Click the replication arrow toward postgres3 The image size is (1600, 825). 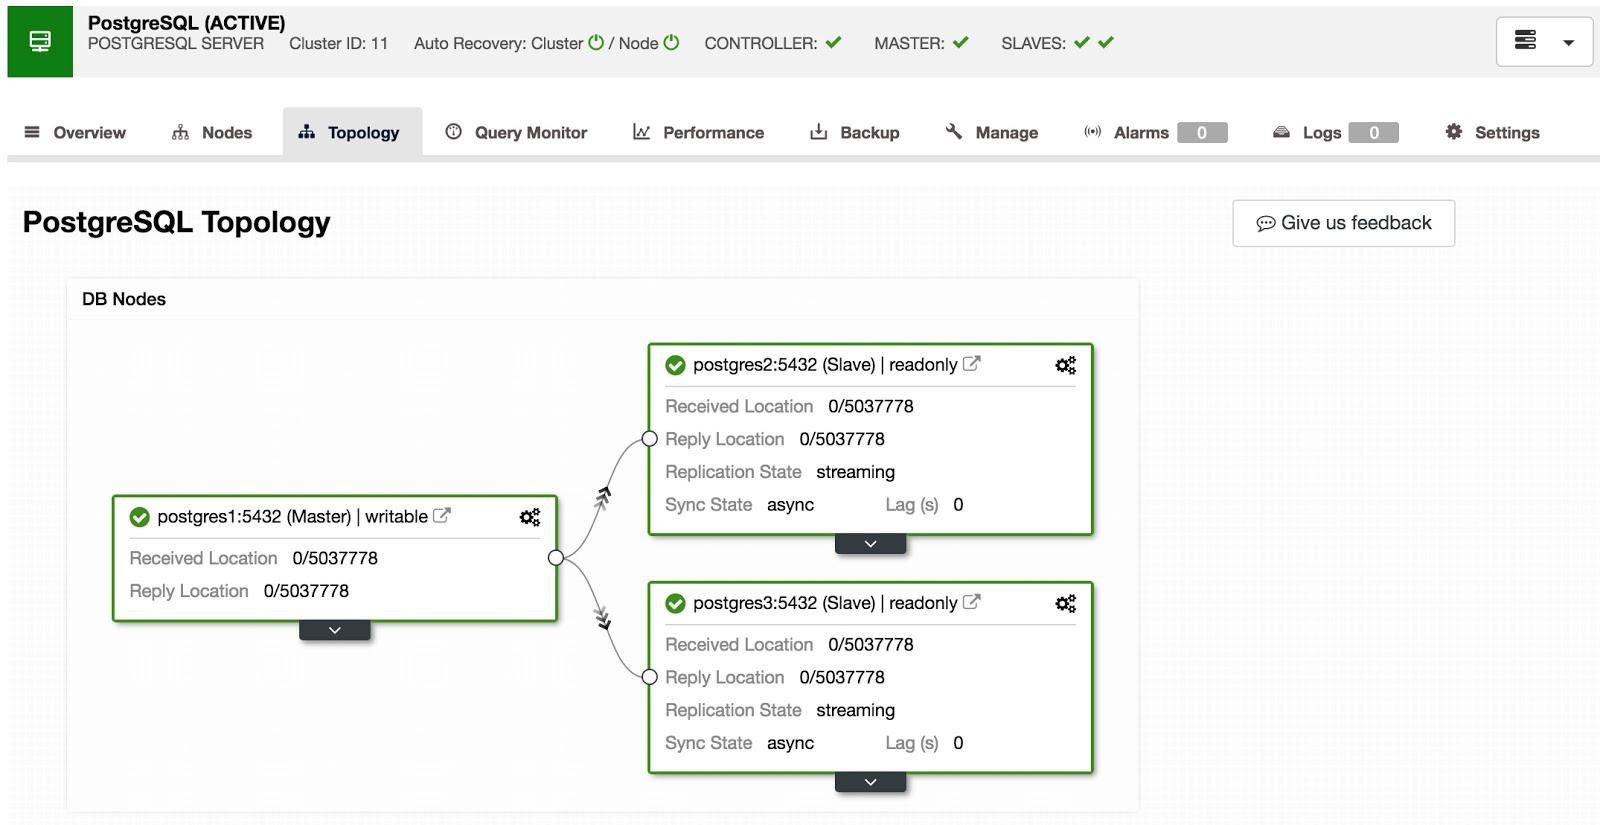pos(603,619)
